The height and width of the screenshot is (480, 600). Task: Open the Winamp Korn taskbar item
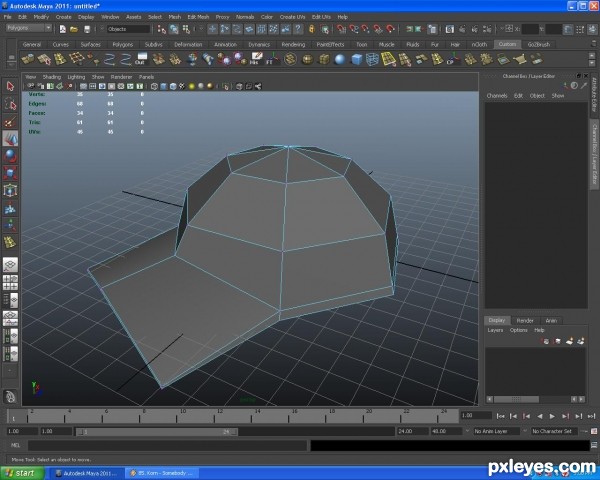coord(164,473)
